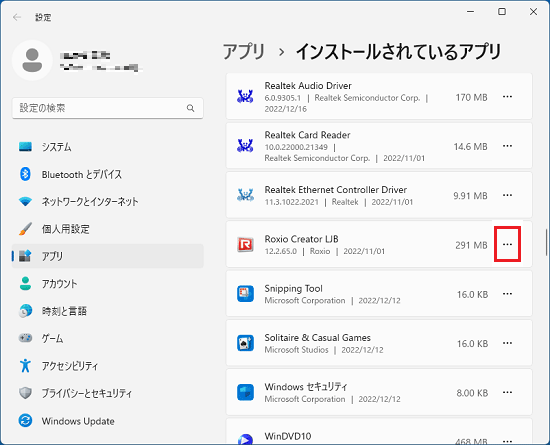Image resolution: width=550 pixels, height=445 pixels.
Task: Open 時刻と言語 settings
Action: [x=108, y=311]
